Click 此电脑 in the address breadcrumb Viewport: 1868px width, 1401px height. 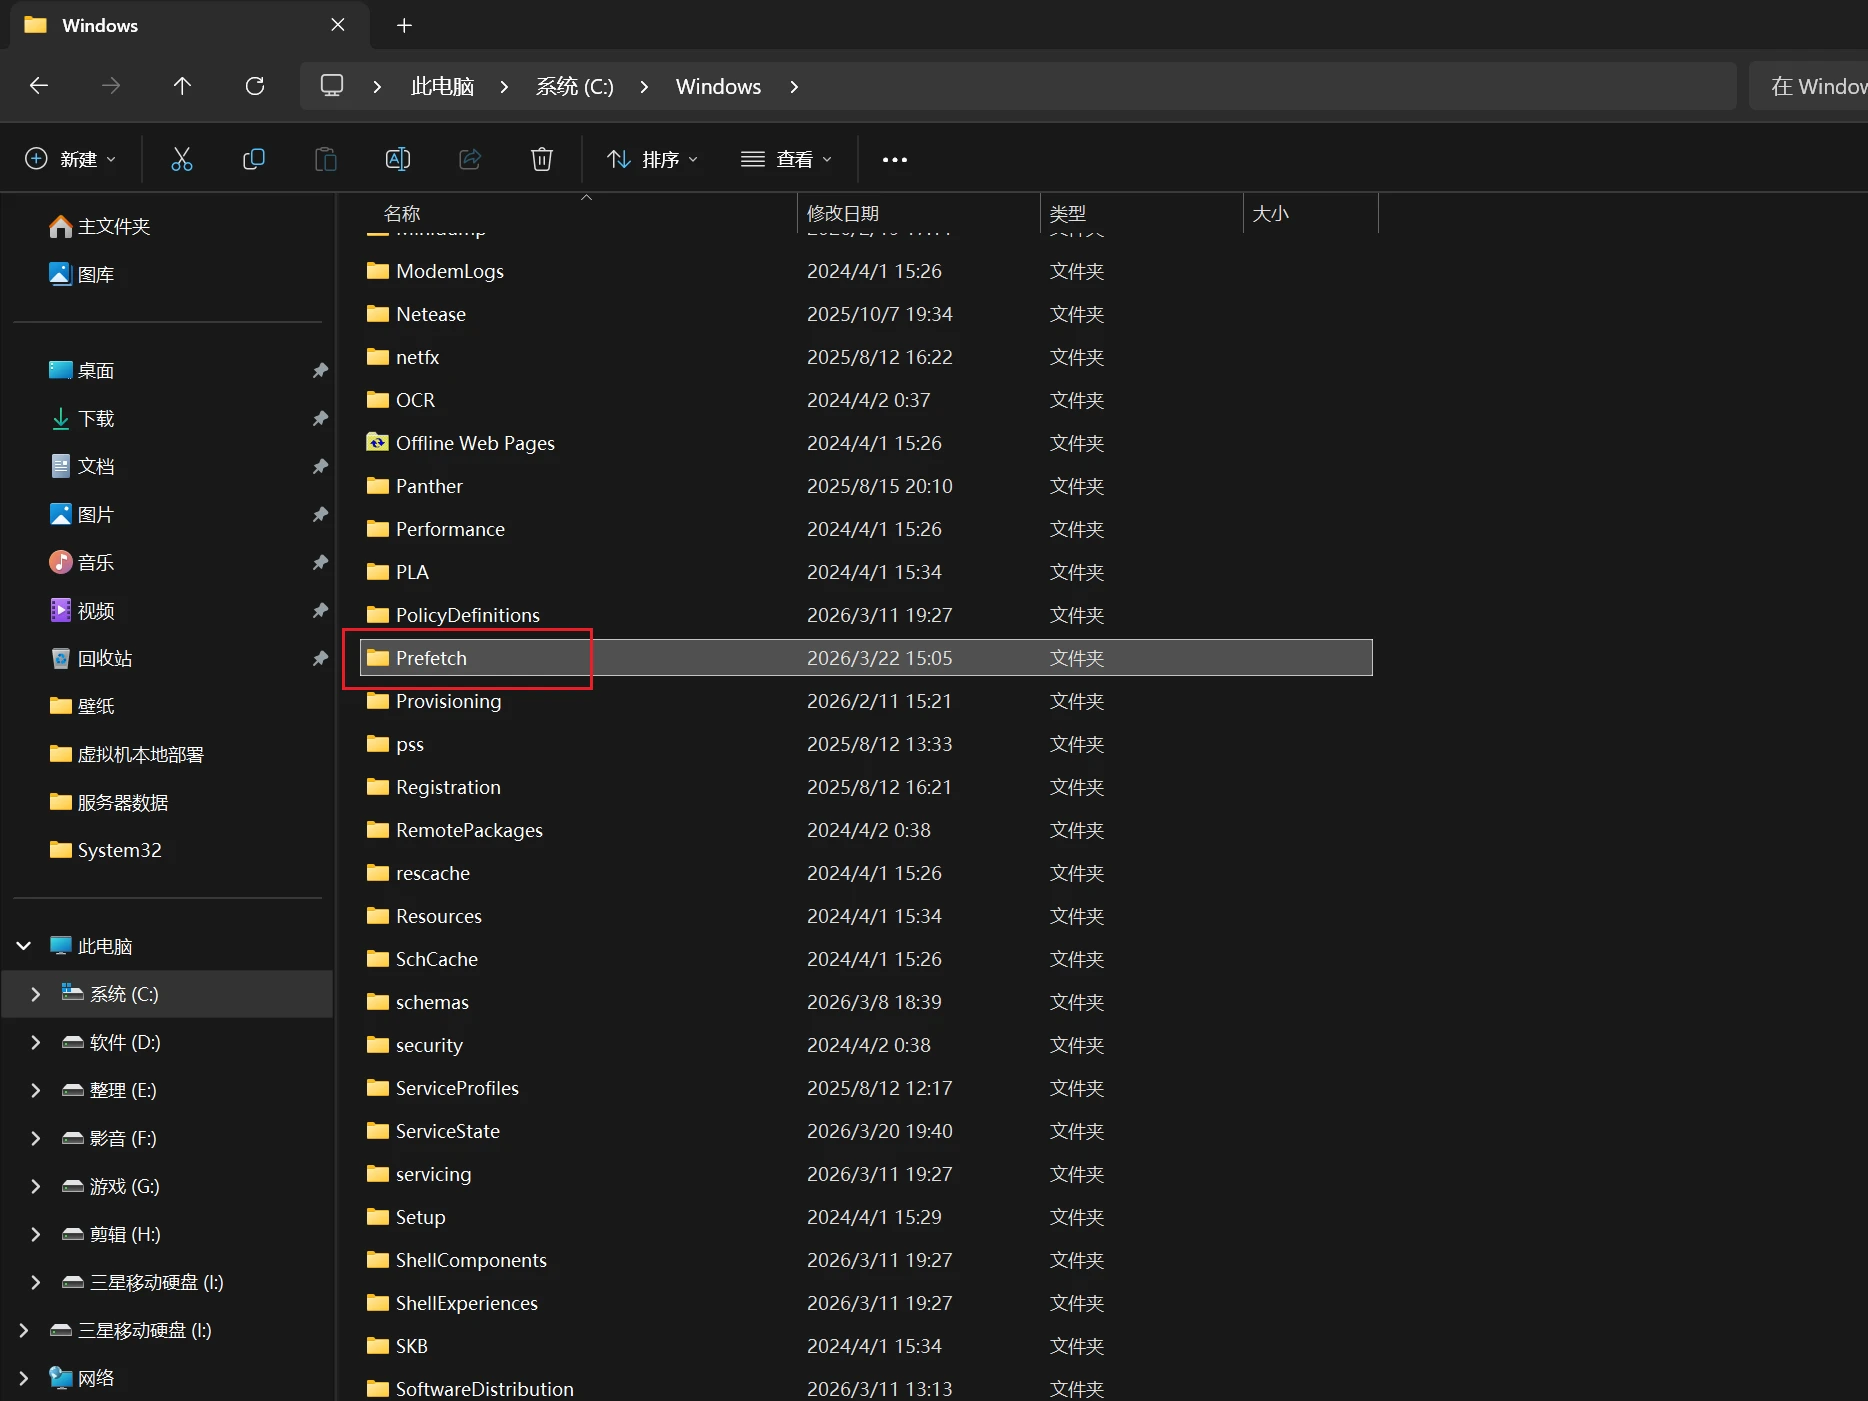442,86
